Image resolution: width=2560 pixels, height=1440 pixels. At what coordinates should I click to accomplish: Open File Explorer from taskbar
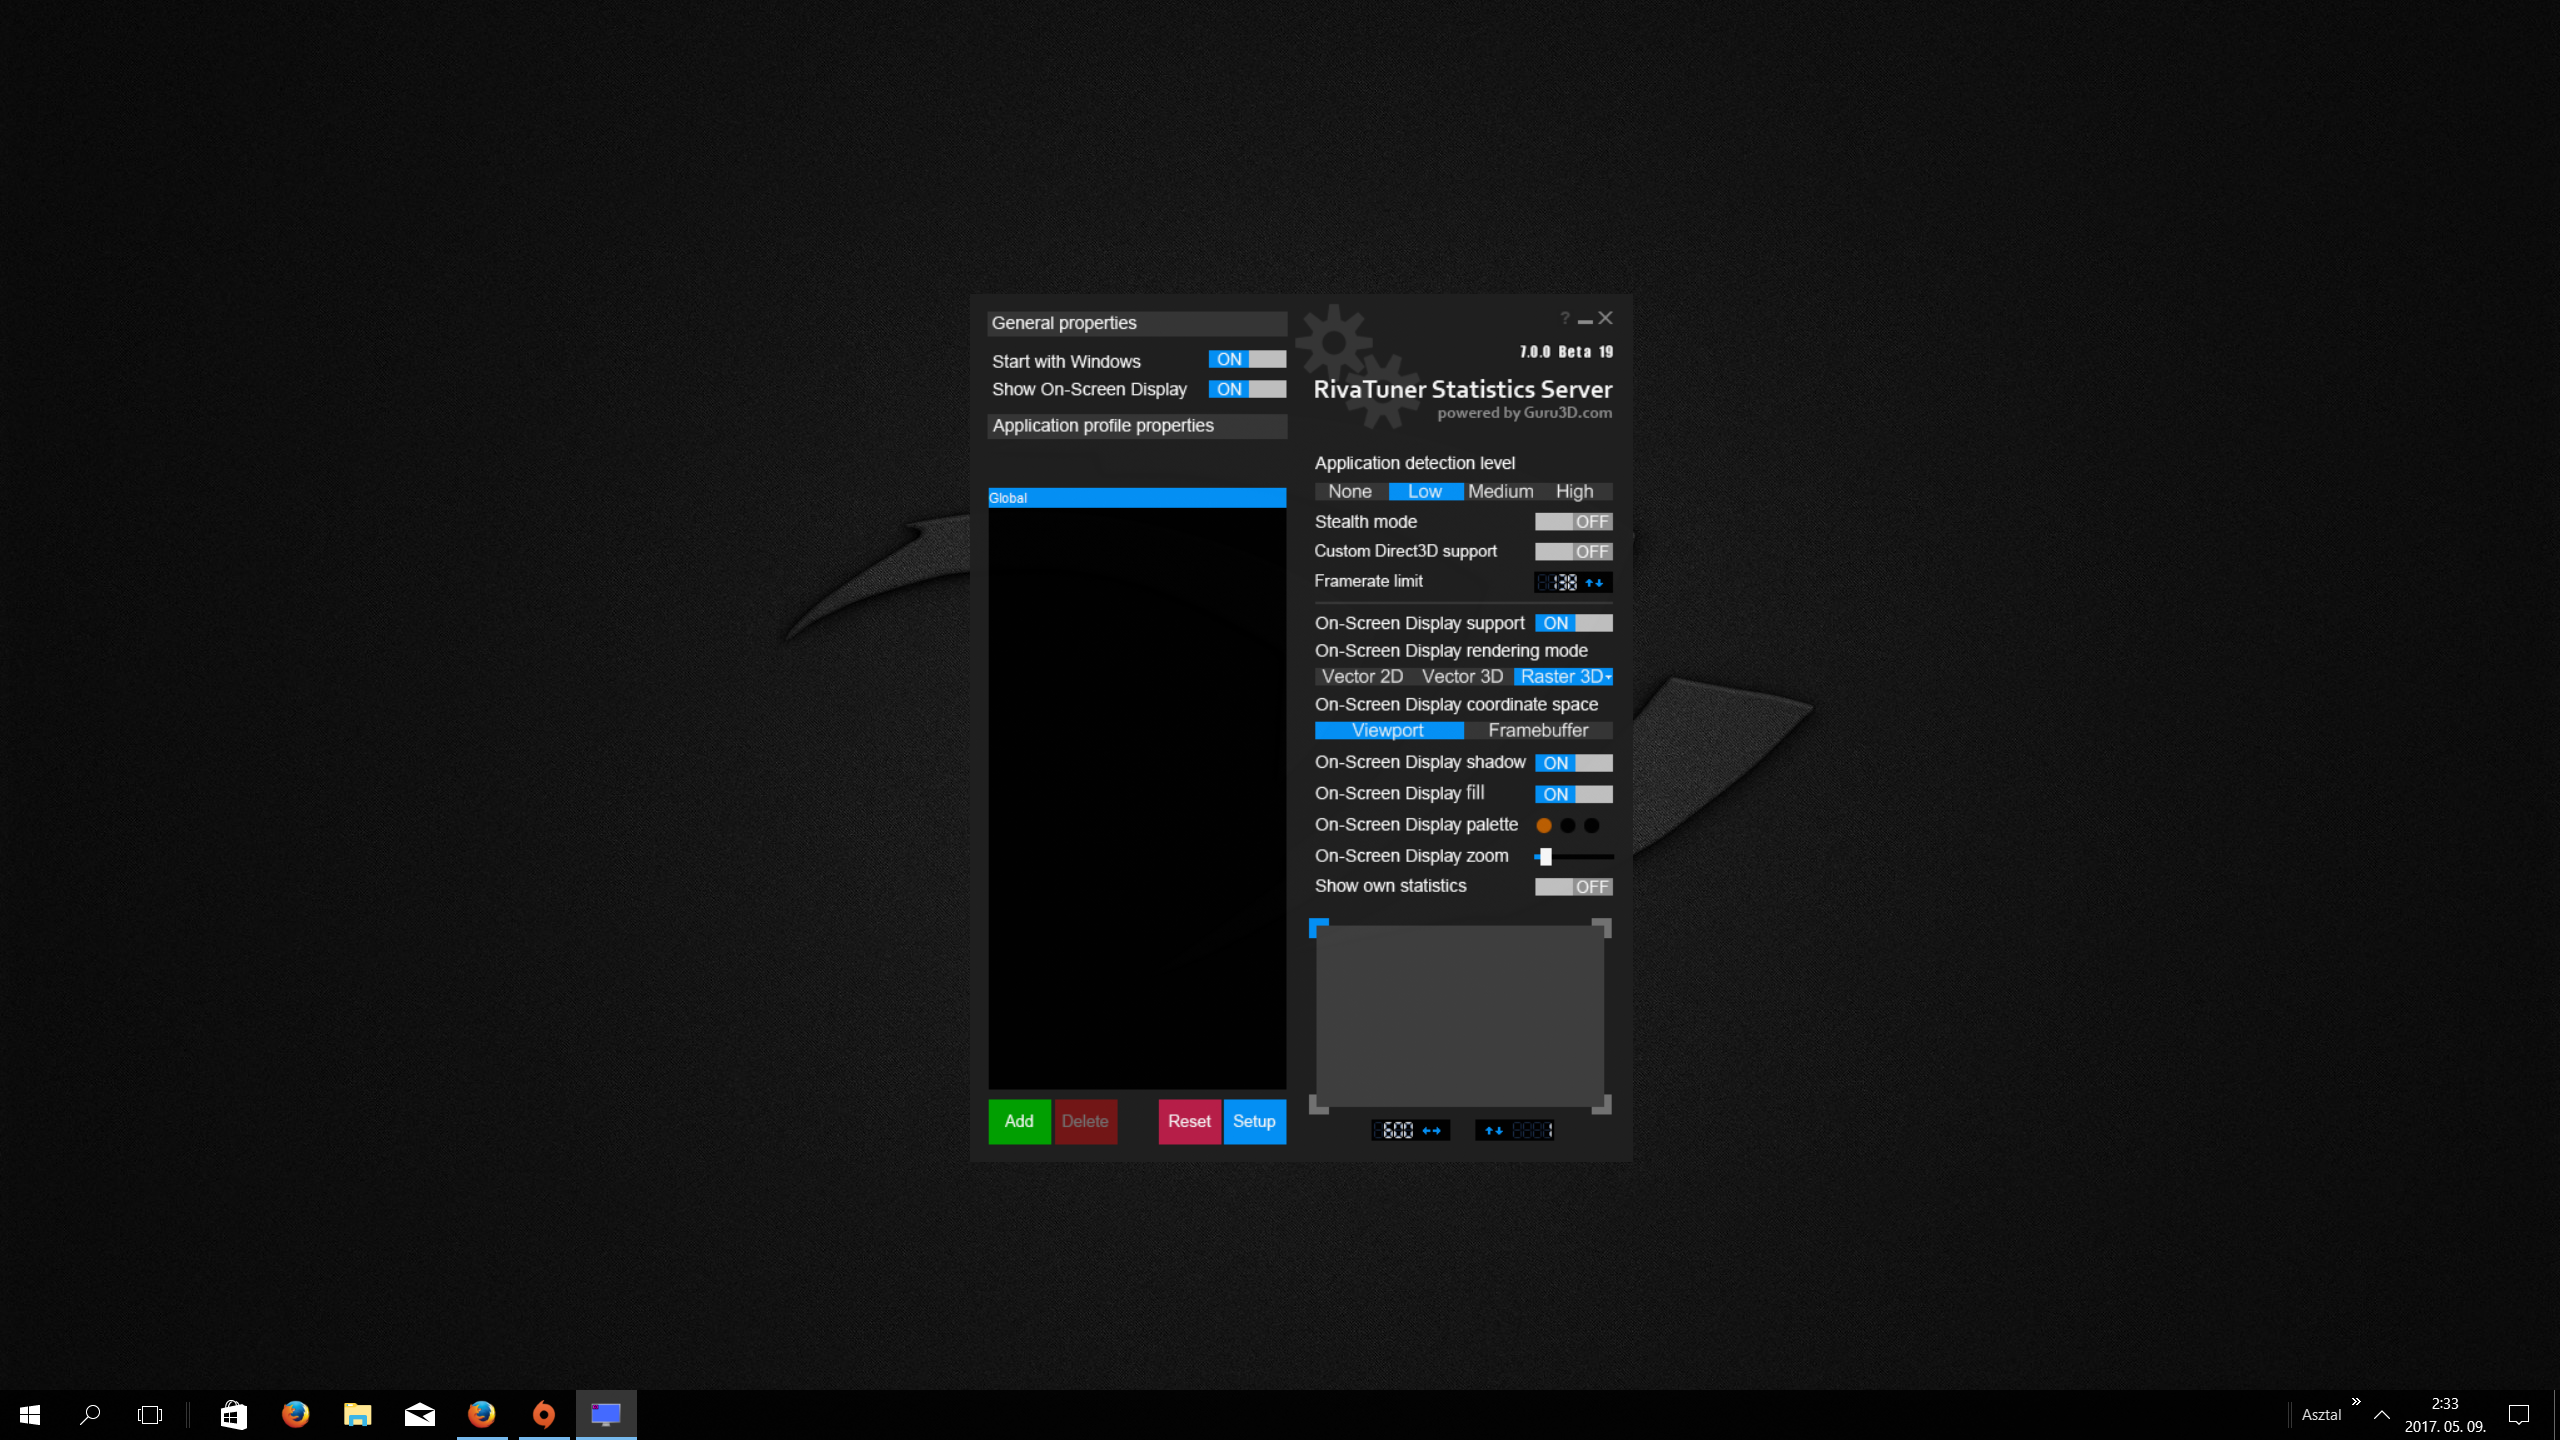point(358,1415)
